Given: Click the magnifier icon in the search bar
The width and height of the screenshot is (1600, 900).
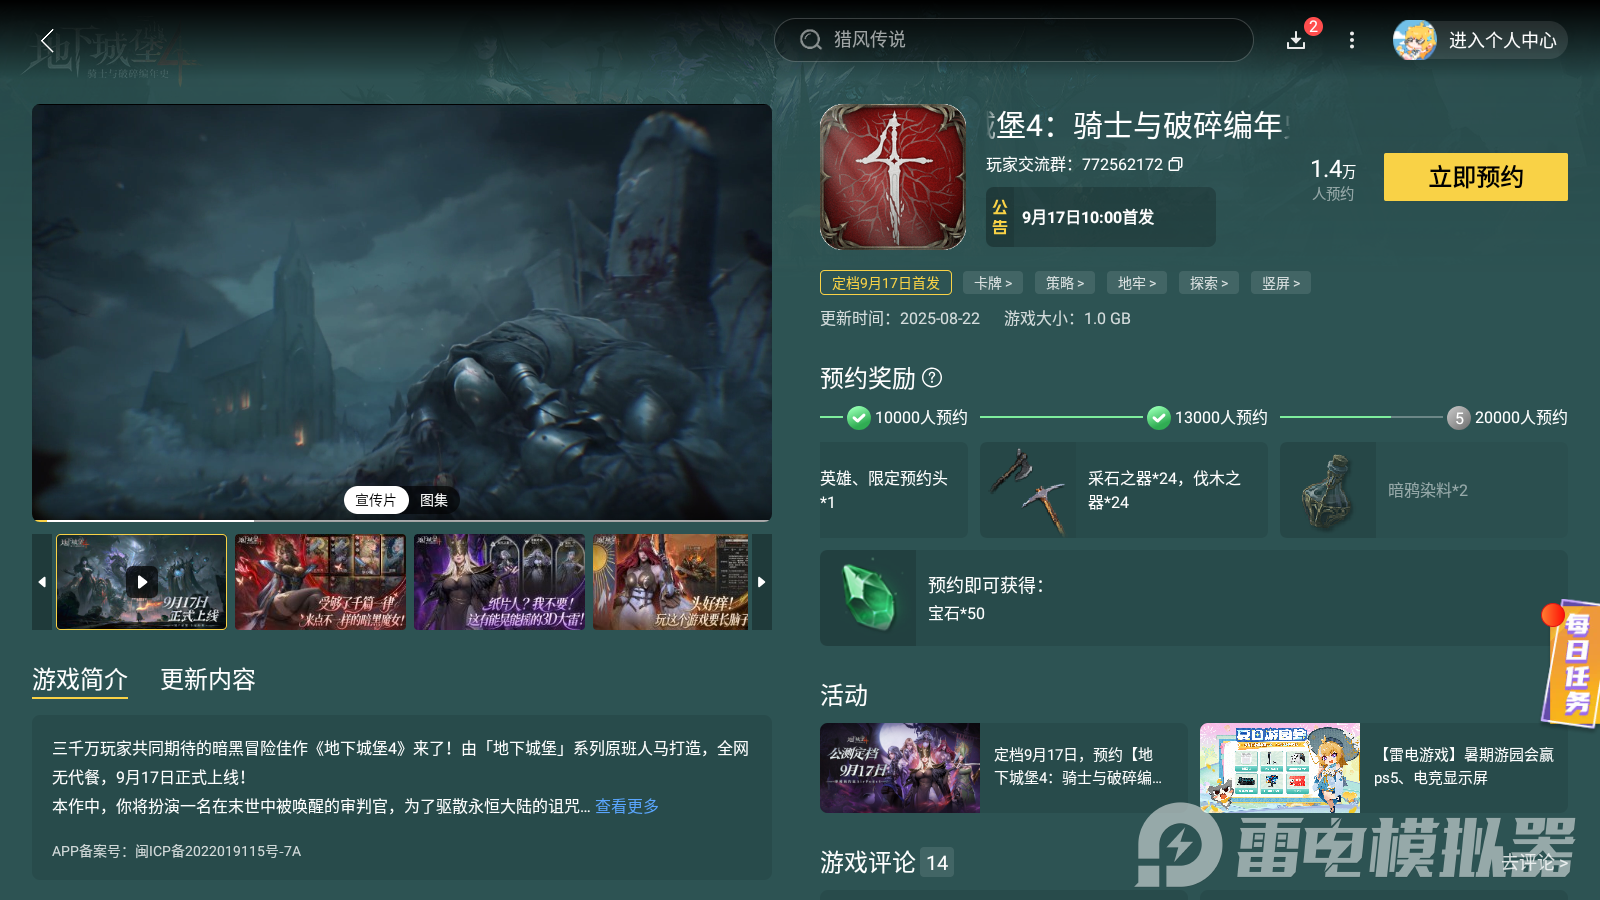Looking at the screenshot, I should pos(811,40).
